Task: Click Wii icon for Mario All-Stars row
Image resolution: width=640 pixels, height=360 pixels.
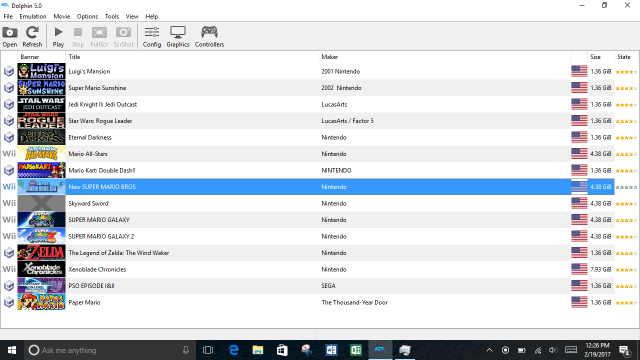Action: pyautogui.click(x=9, y=154)
